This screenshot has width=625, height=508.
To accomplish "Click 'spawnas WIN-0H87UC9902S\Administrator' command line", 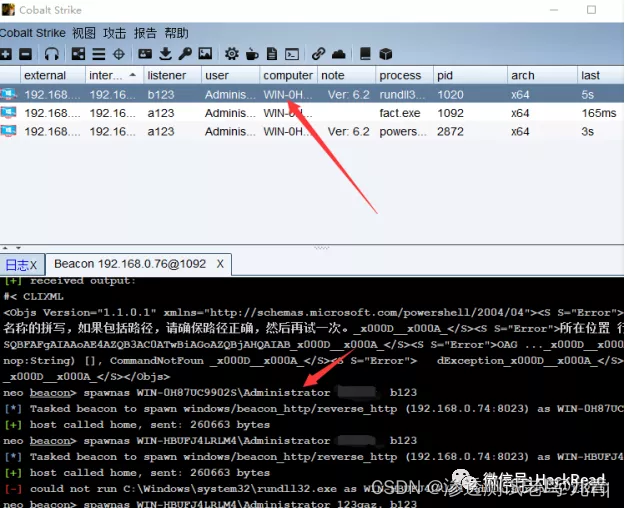I will [x=207, y=393].
